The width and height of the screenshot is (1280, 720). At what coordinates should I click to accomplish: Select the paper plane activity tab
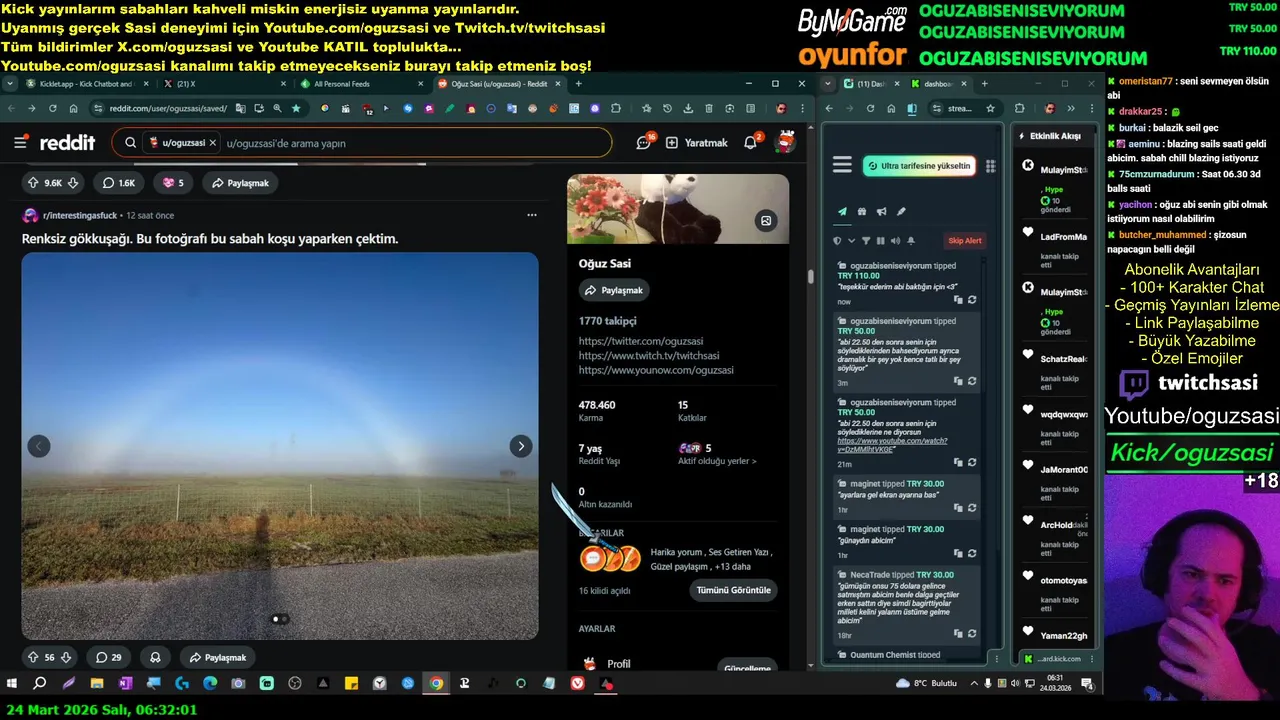click(x=843, y=212)
